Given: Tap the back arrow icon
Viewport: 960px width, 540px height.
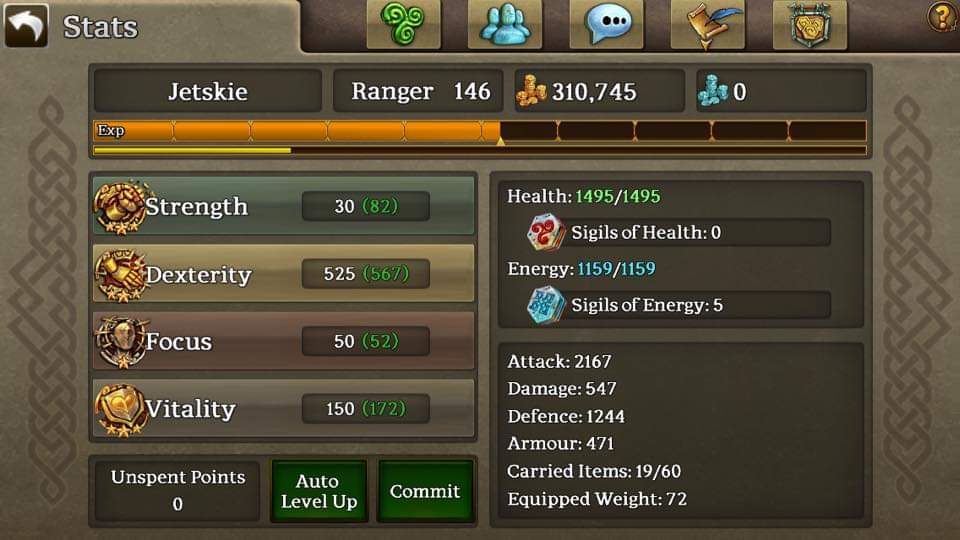Looking at the screenshot, I should click(26, 25).
